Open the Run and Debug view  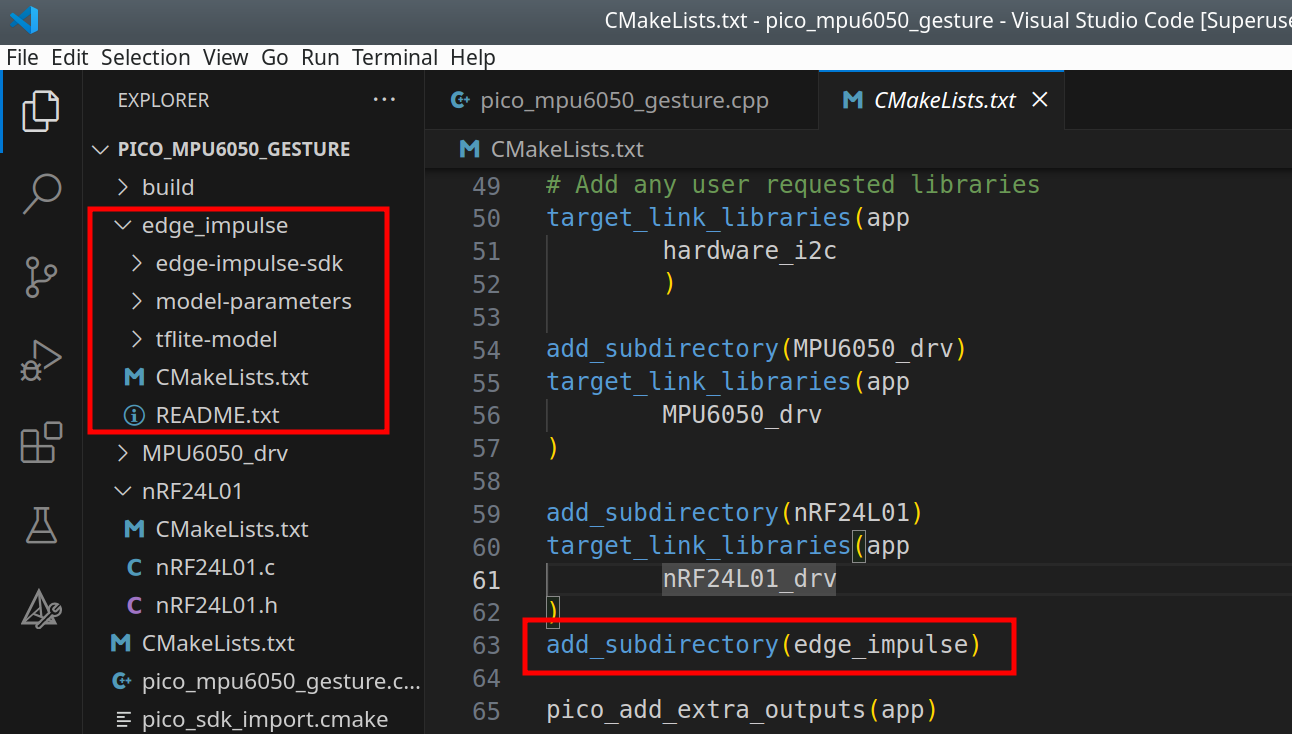(x=41, y=361)
